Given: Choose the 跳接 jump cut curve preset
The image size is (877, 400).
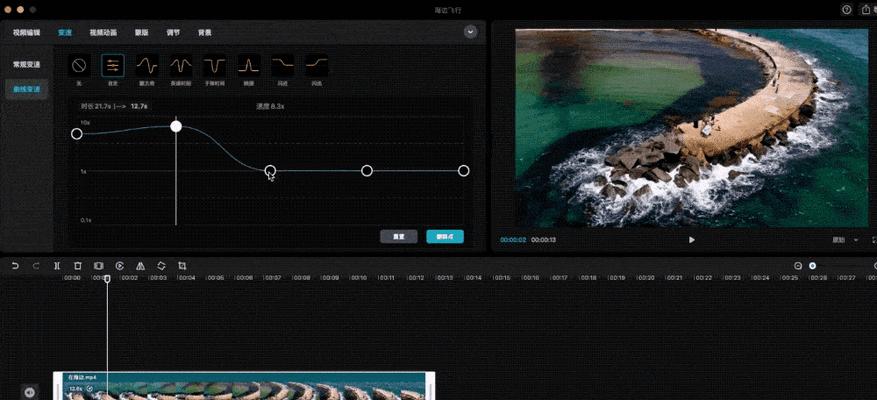Looking at the screenshot, I should pyautogui.click(x=249, y=66).
